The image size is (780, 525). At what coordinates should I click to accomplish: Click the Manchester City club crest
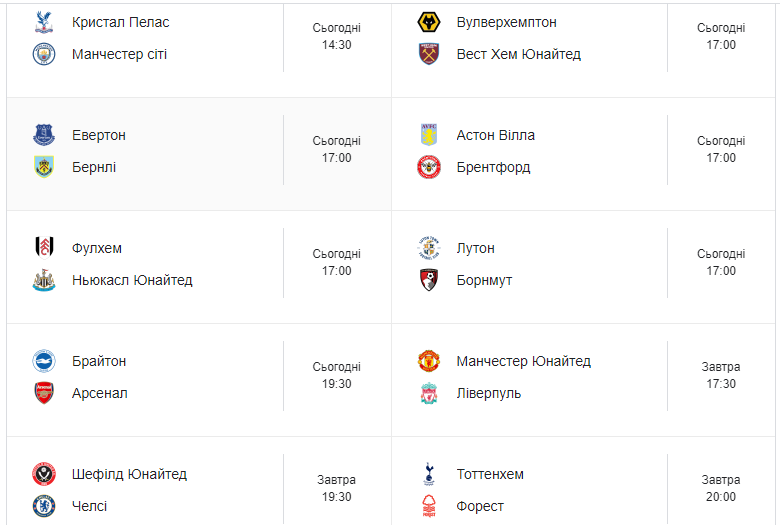pyautogui.click(x=44, y=54)
